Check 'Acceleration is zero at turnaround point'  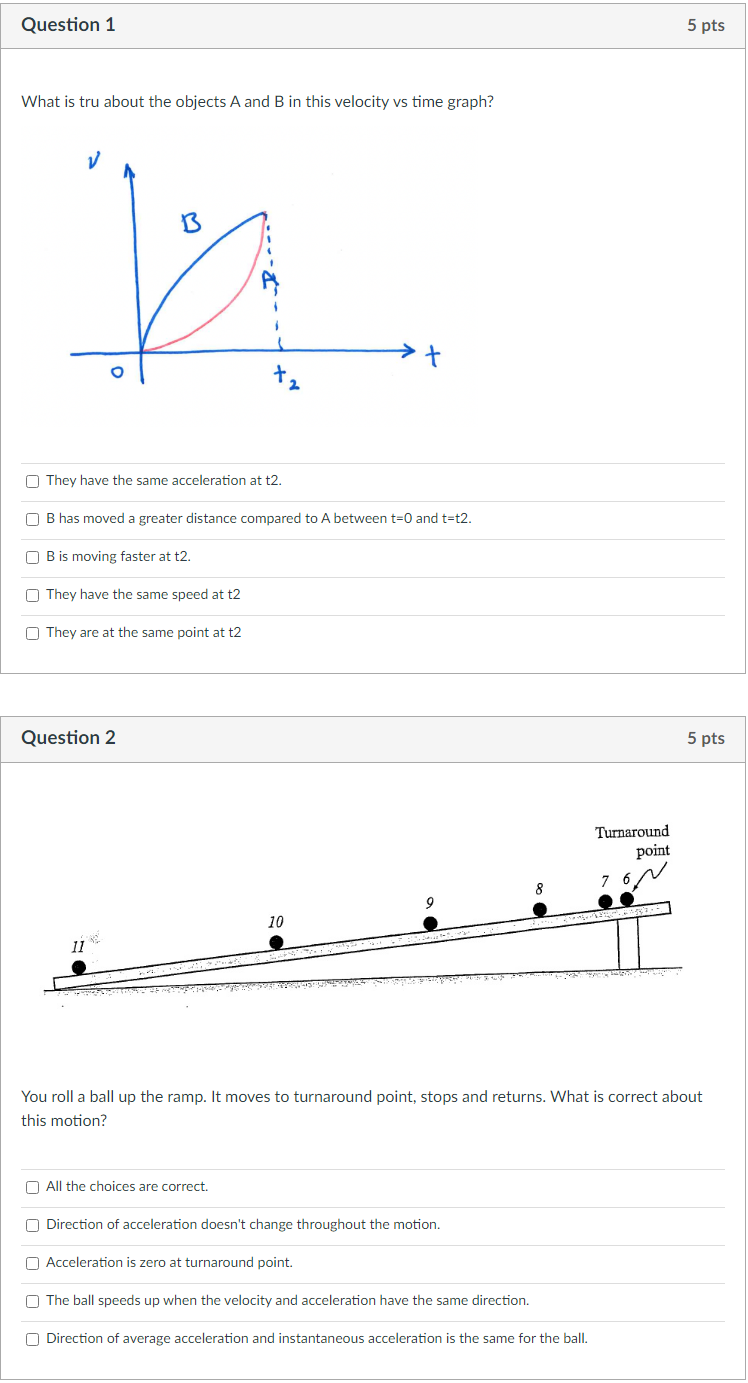pos(32,1263)
